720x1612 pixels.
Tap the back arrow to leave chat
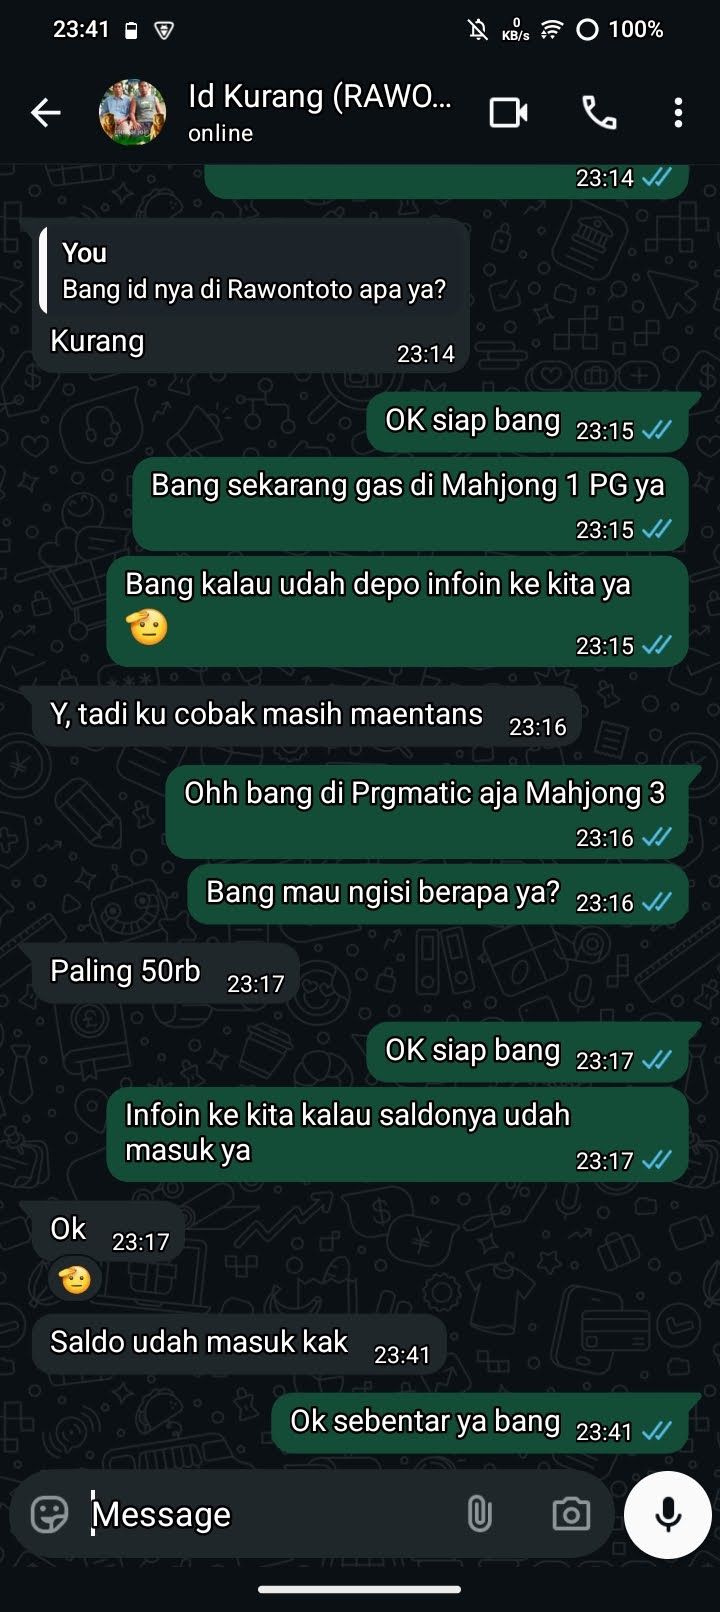pos(46,113)
